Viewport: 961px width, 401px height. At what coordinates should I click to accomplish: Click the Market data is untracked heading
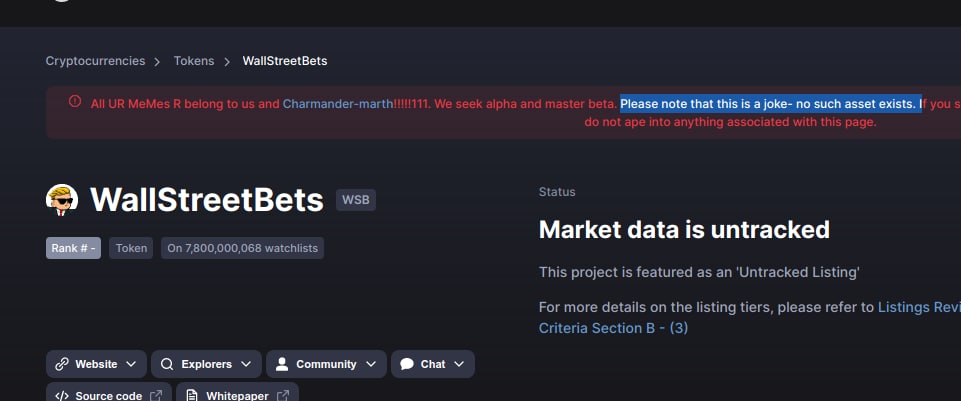tap(684, 230)
